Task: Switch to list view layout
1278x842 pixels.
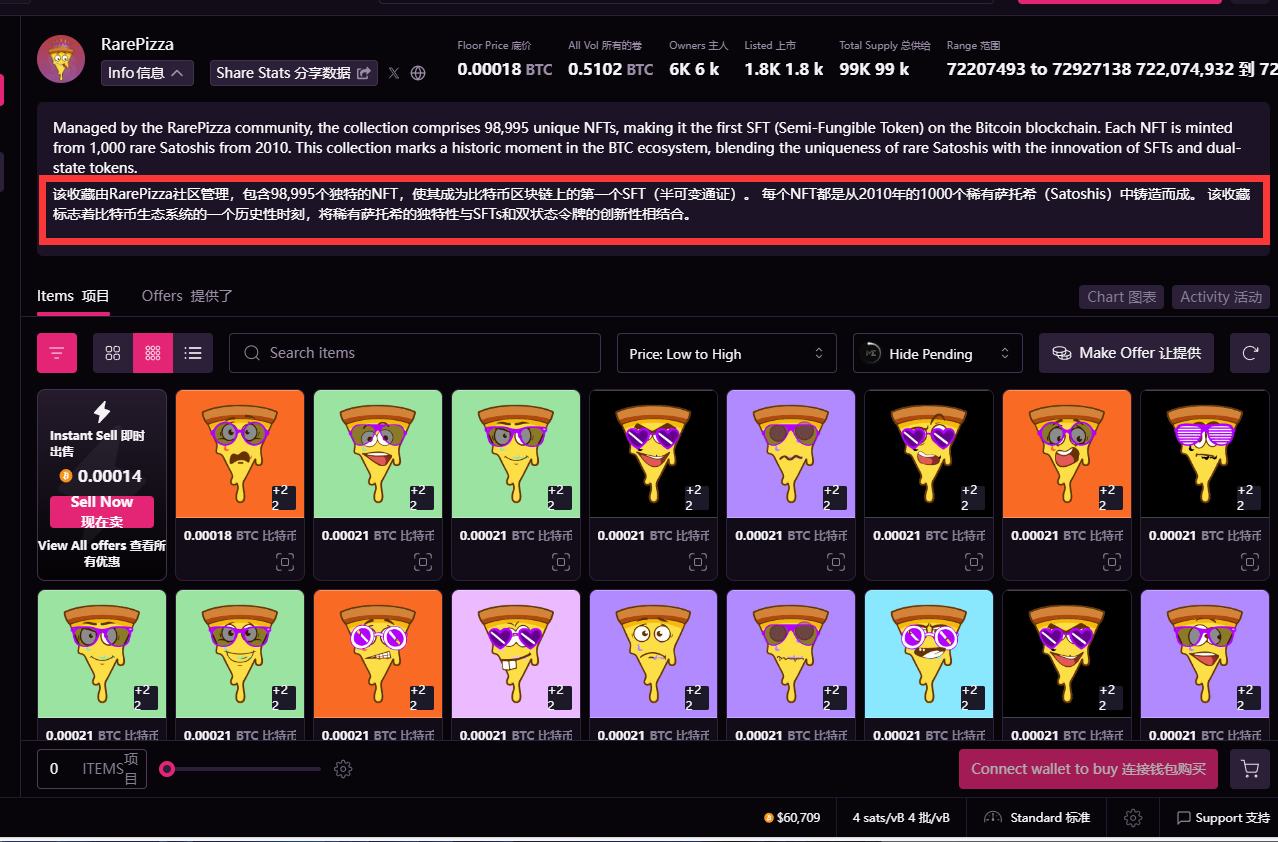Action: point(193,353)
